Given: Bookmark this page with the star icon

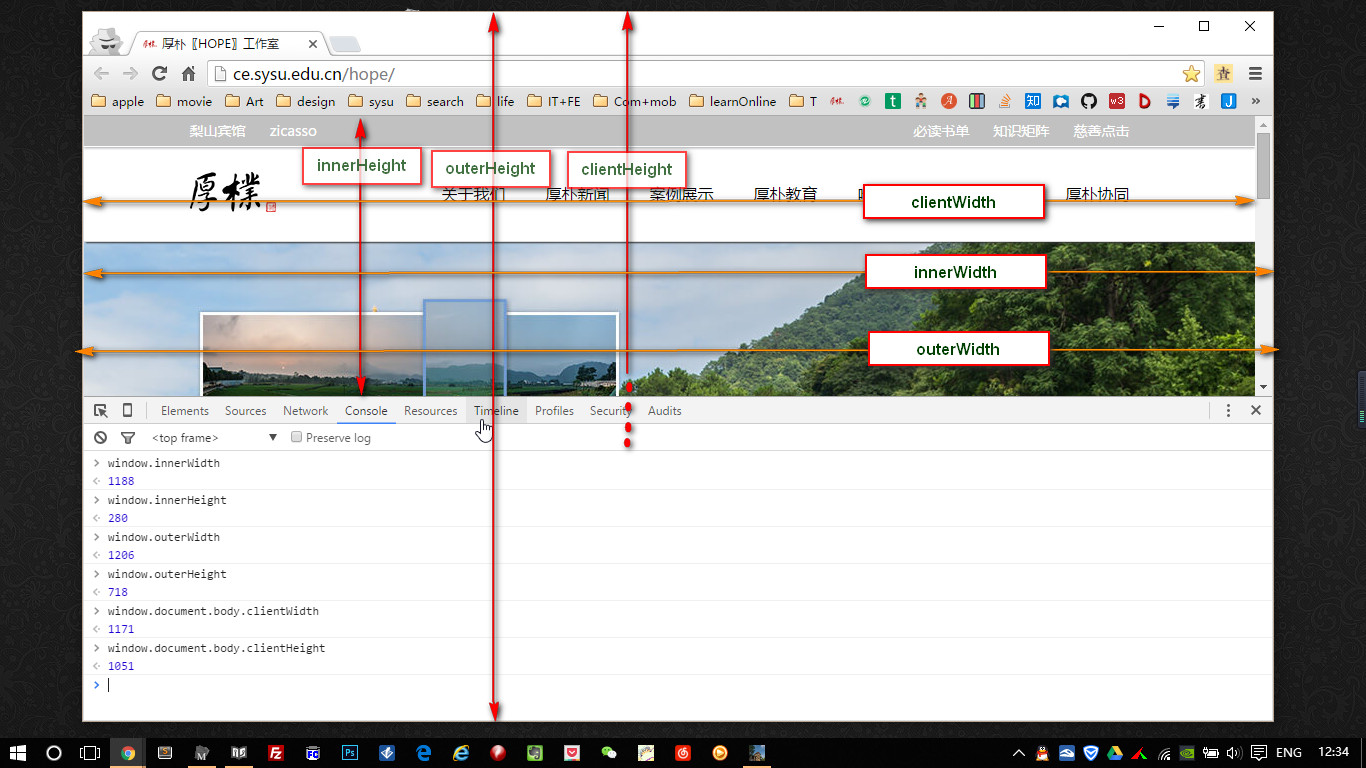Looking at the screenshot, I should coord(1191,74).
